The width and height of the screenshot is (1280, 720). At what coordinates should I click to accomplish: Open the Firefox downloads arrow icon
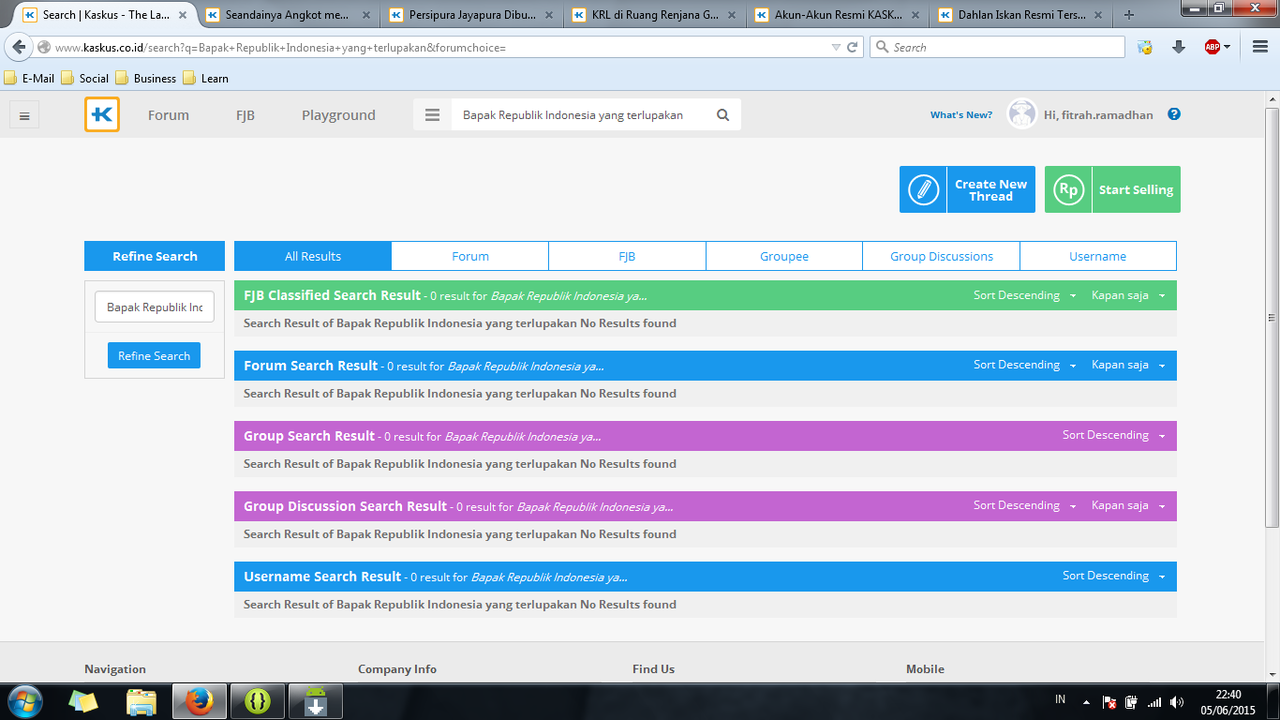tap(1179, 47)
